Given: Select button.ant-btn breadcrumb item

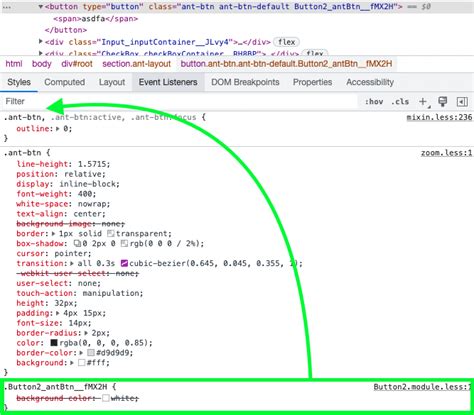Looking at the screenshot, I should 286,64.
